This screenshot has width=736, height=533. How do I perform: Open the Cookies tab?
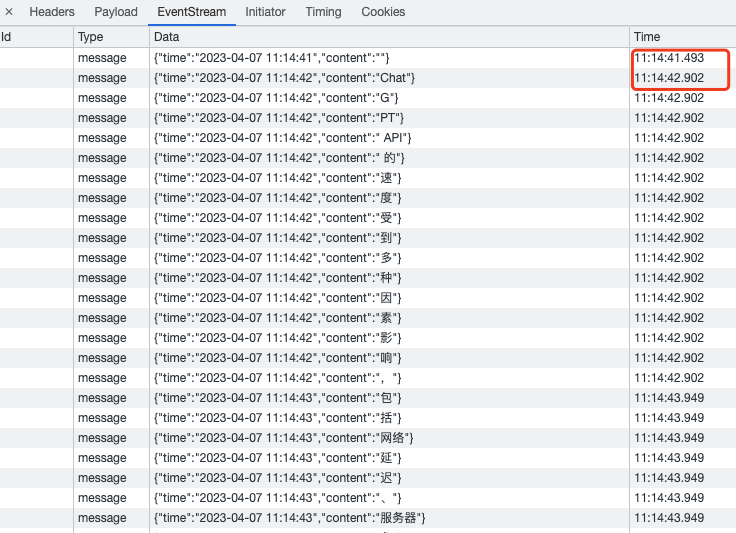[x=383, y=12]
